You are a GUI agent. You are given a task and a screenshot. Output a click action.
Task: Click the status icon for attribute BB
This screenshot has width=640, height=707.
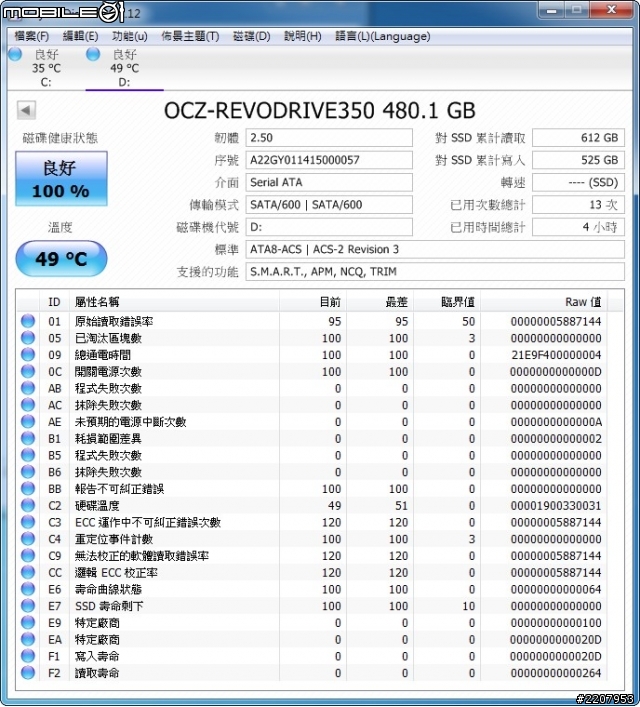[28, 488]
